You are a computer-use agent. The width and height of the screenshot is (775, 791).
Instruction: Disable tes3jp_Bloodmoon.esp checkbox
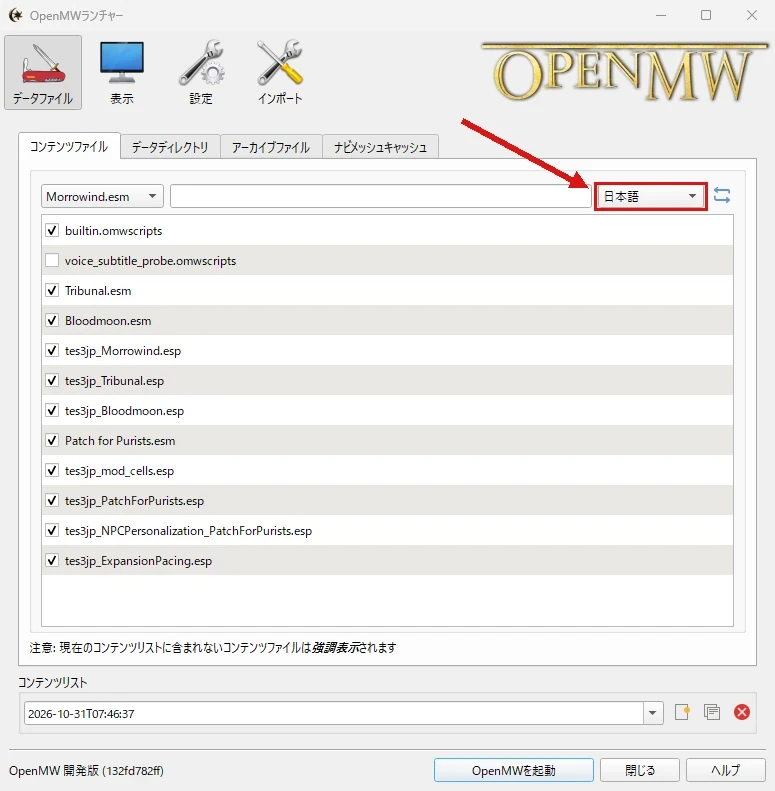[x=52, y=411]
